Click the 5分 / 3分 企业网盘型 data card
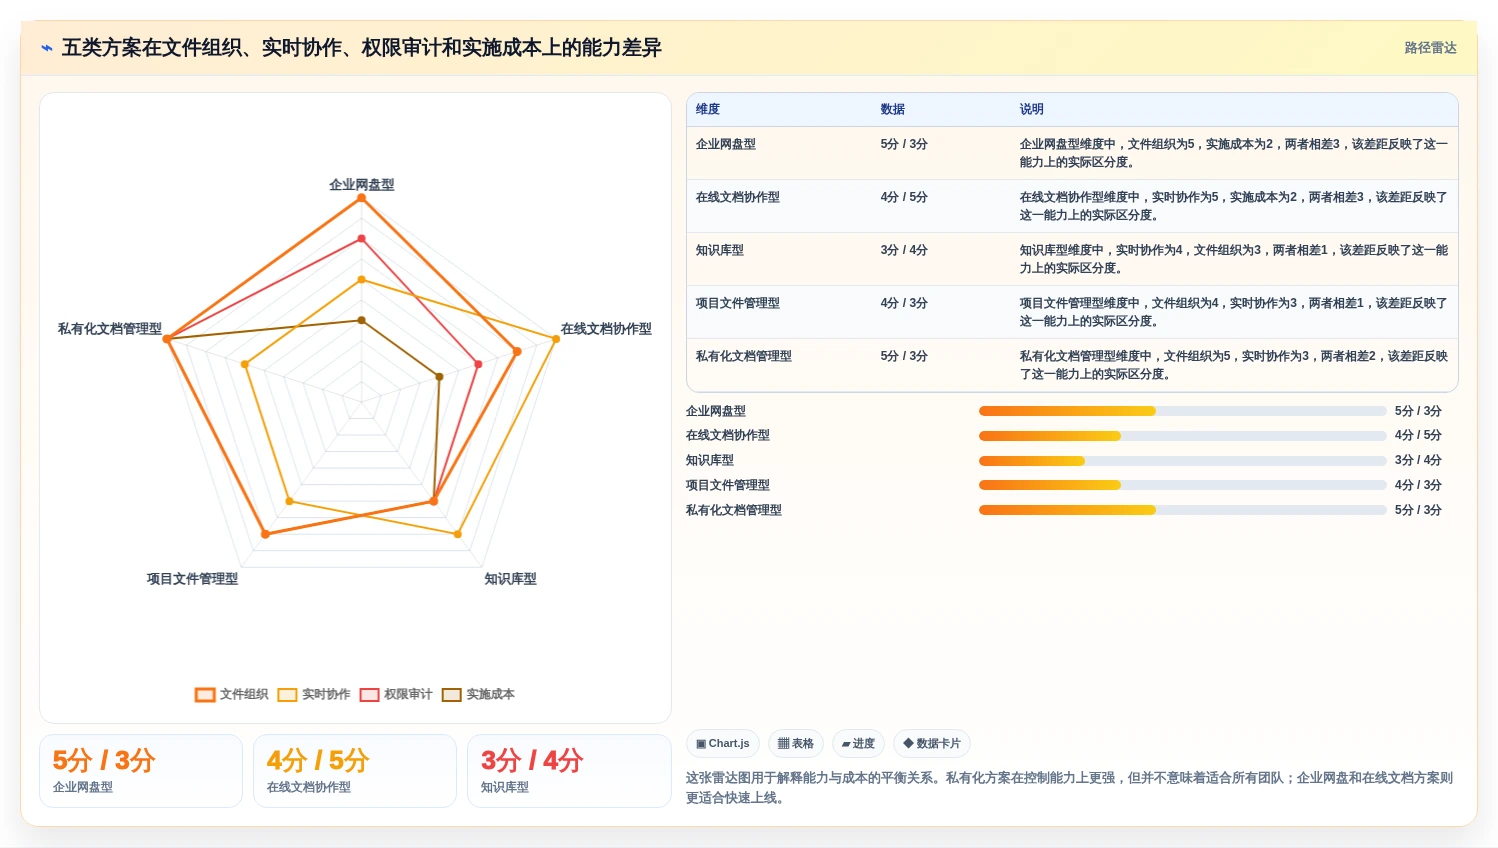Image resolution: width=1498 pixels, height=848 pixels. pyautogui.click(x=141, y=771)
